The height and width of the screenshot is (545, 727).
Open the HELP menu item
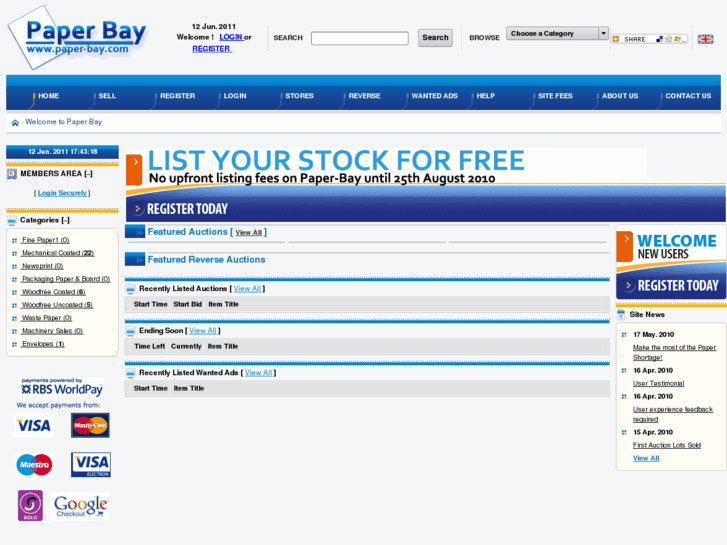tap(486, 96)
